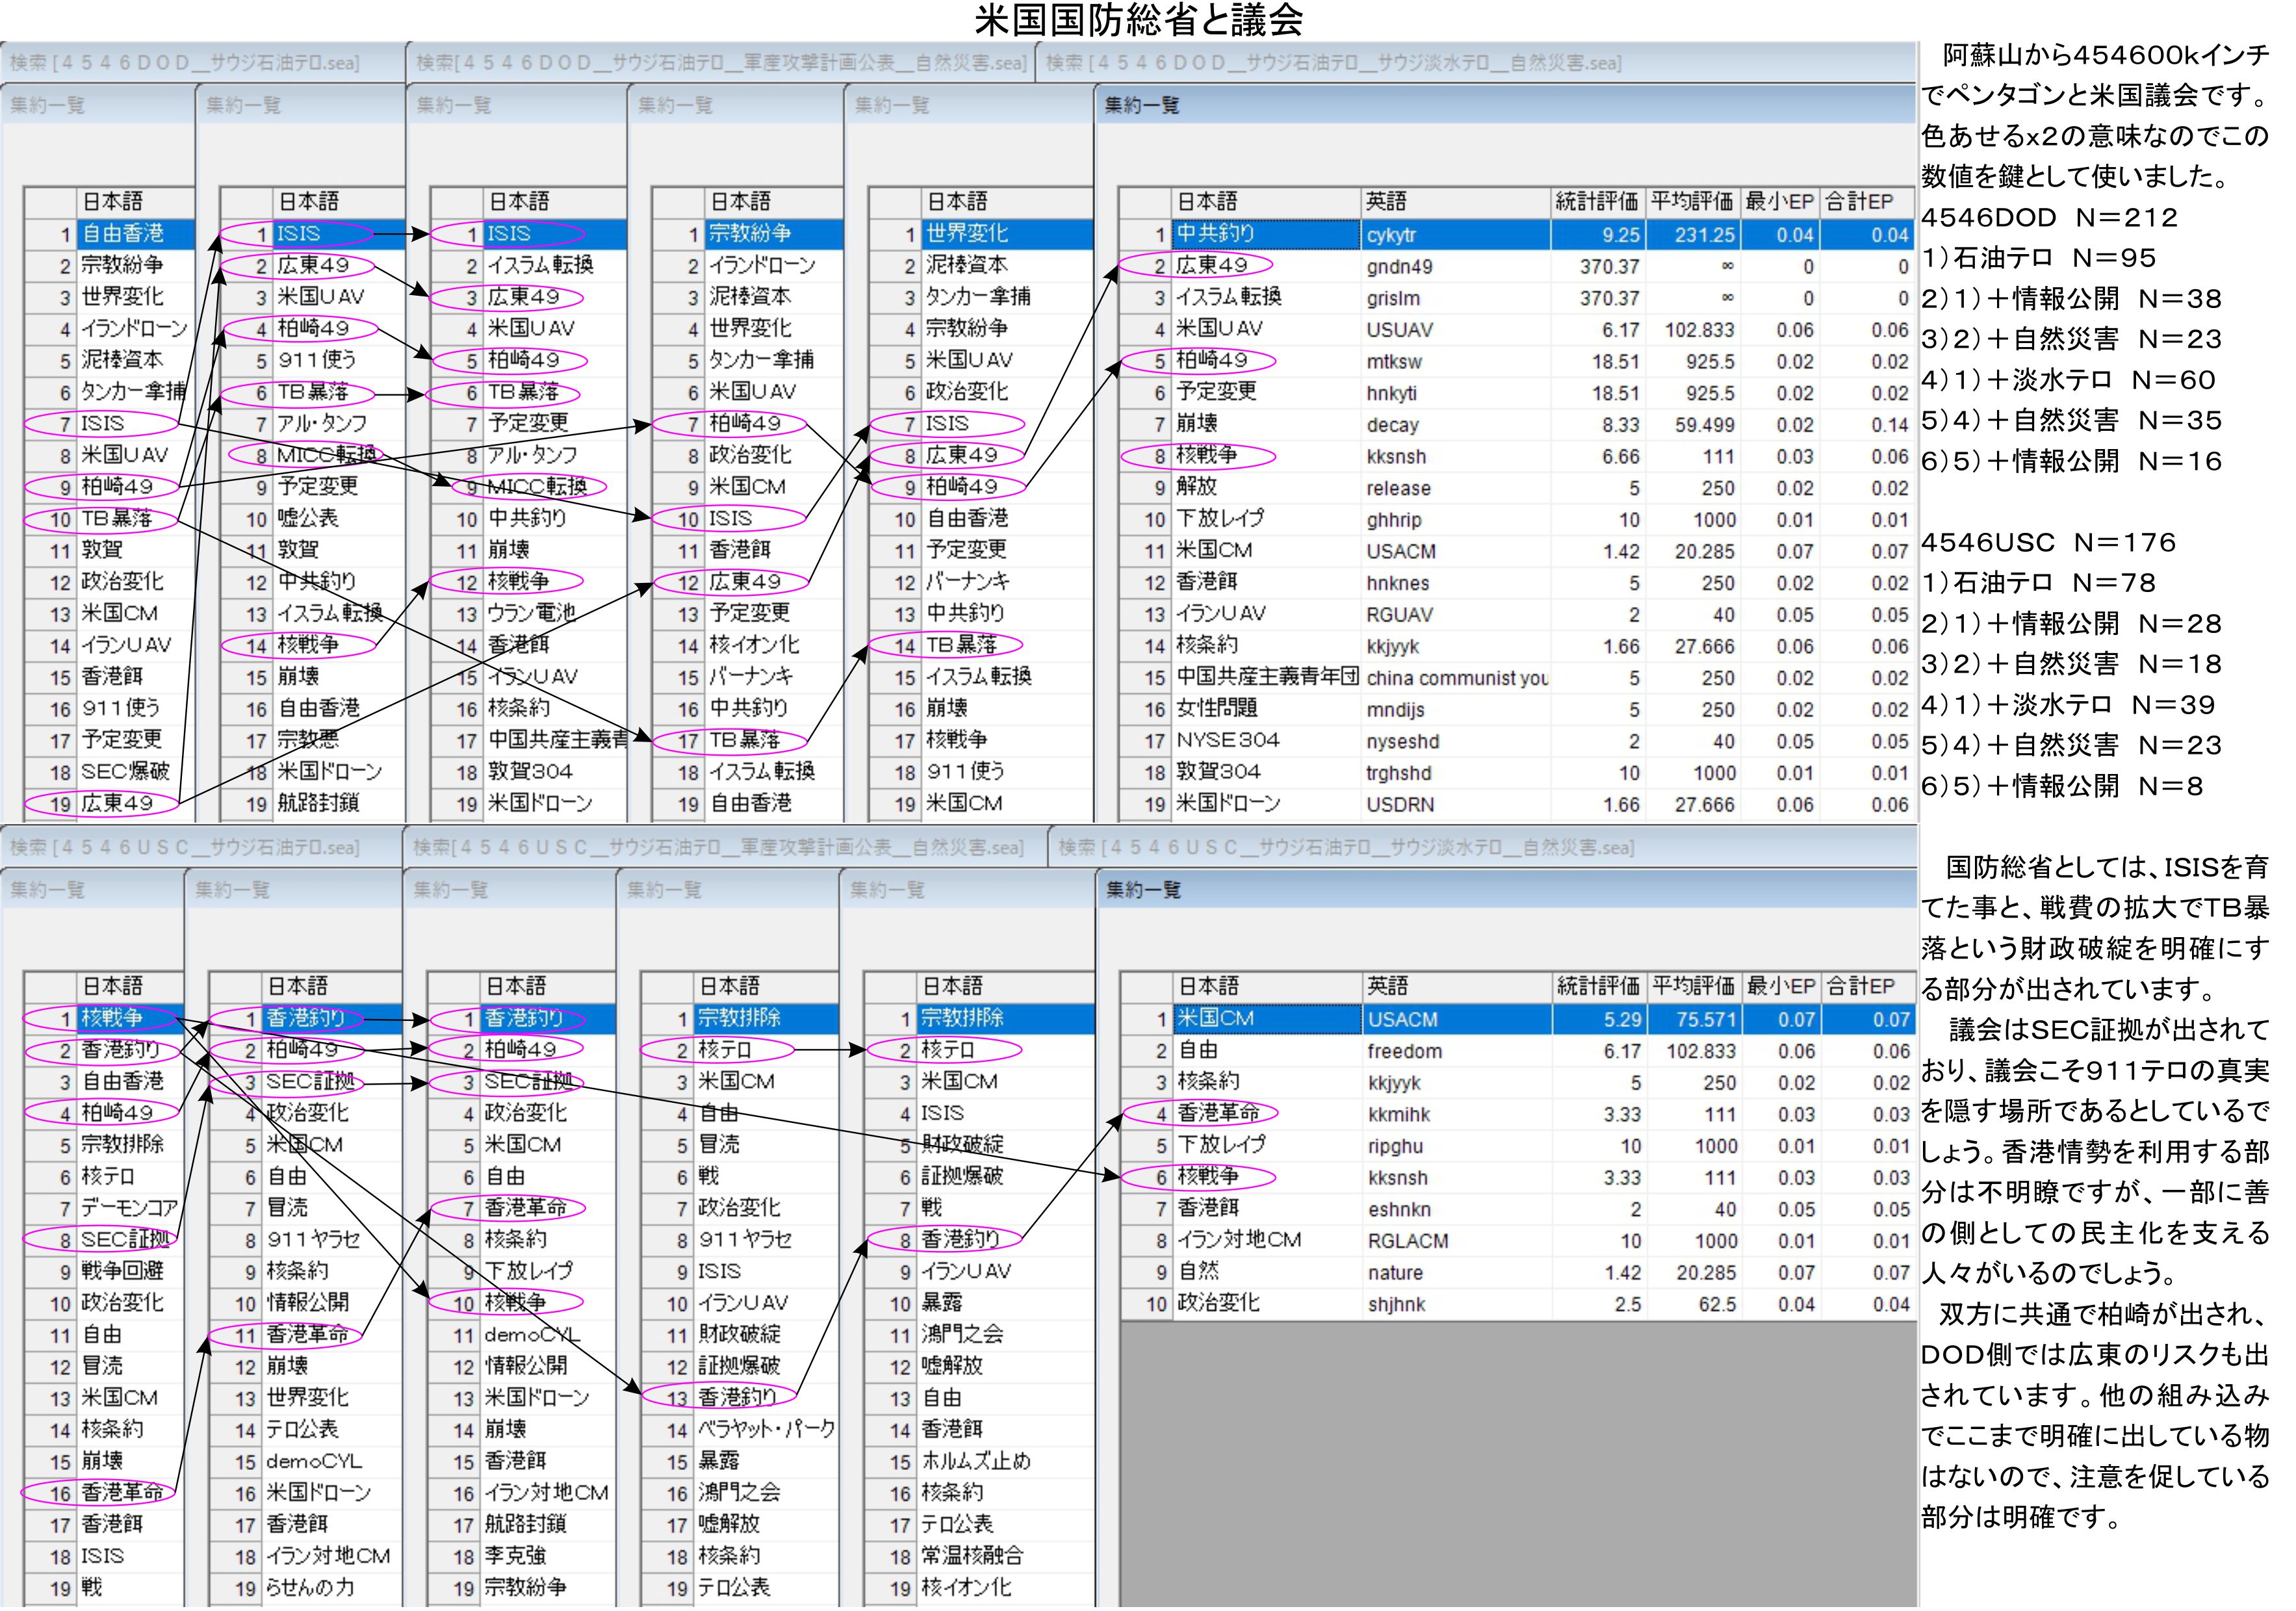Click 統計評価 header above the 9.25 value

click(1596, 201)
